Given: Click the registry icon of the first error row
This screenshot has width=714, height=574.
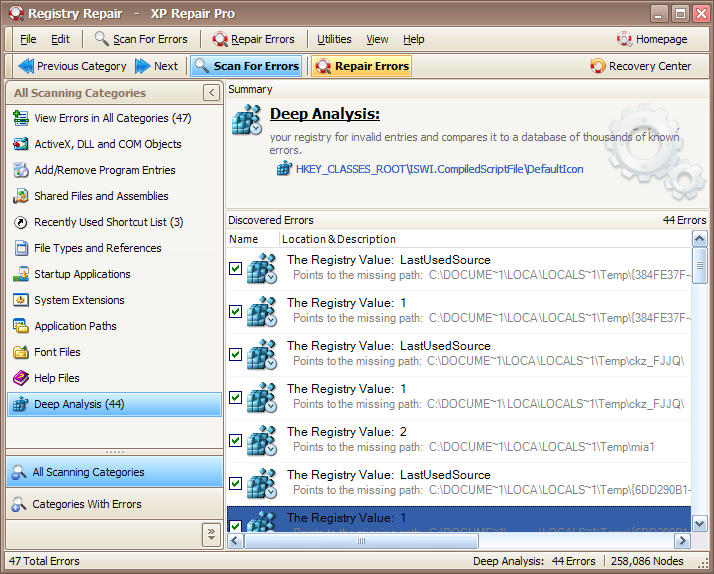Looking at the screenshot, I should click(x=262, y=269).
